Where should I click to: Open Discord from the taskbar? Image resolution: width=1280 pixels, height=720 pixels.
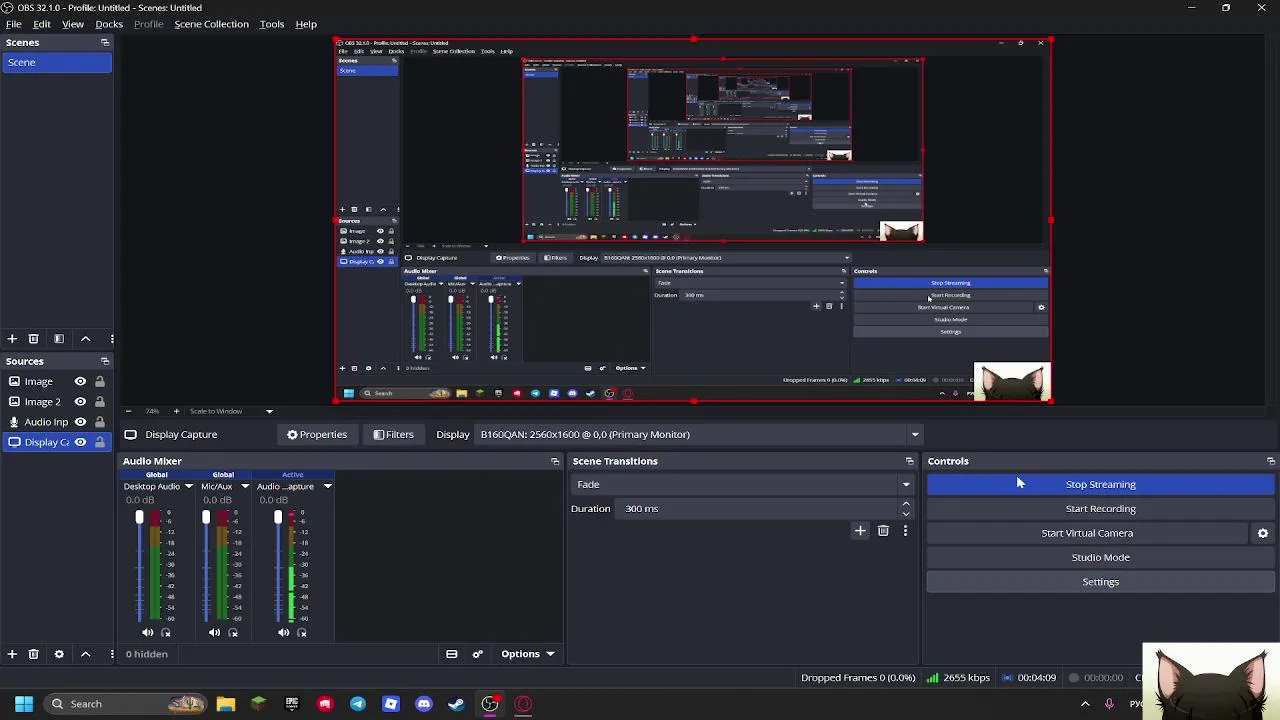424,704
